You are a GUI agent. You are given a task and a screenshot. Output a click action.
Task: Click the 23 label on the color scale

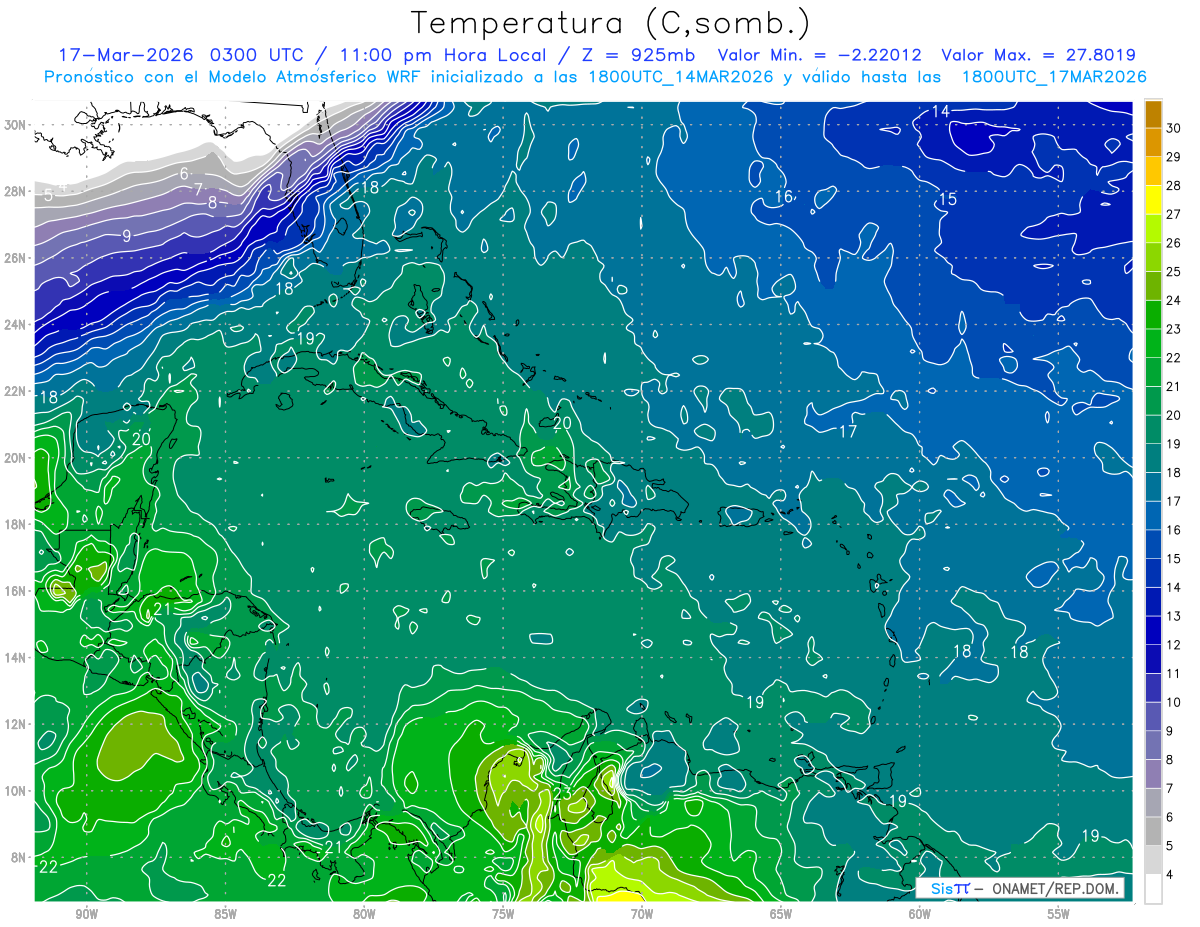coord(1173,328)
